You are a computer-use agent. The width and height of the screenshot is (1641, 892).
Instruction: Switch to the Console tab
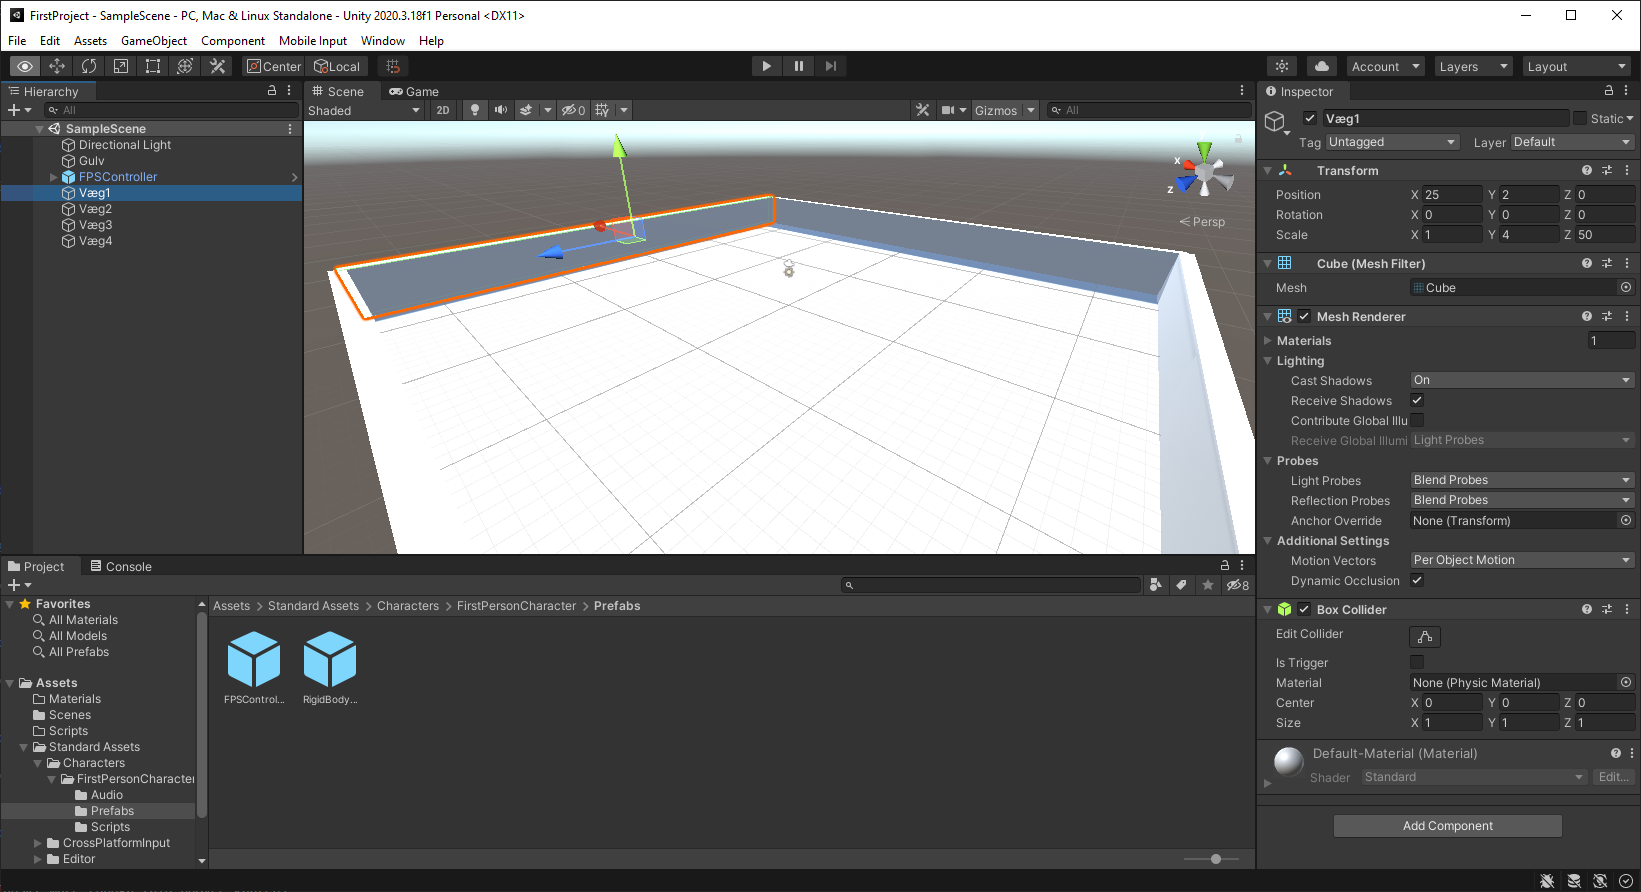pos(121,566)
